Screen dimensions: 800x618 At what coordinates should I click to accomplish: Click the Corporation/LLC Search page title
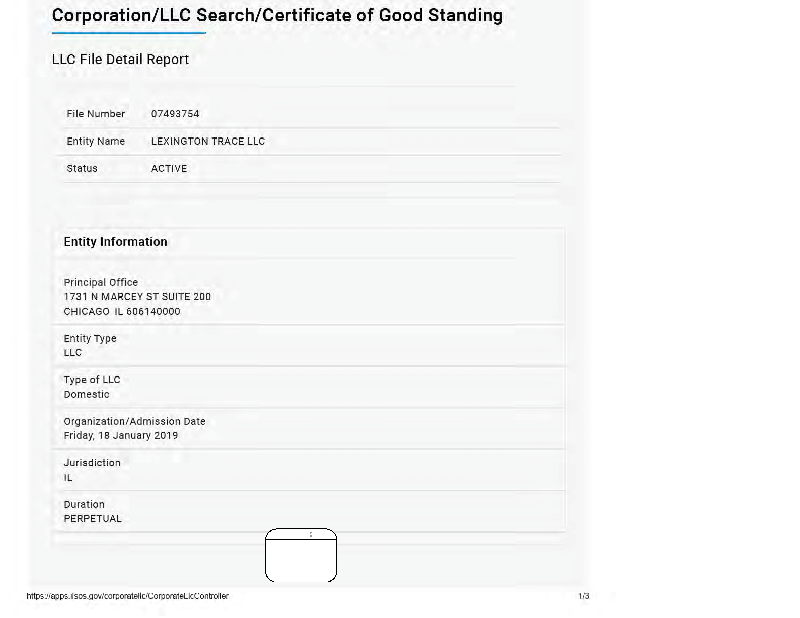(277, 16)
